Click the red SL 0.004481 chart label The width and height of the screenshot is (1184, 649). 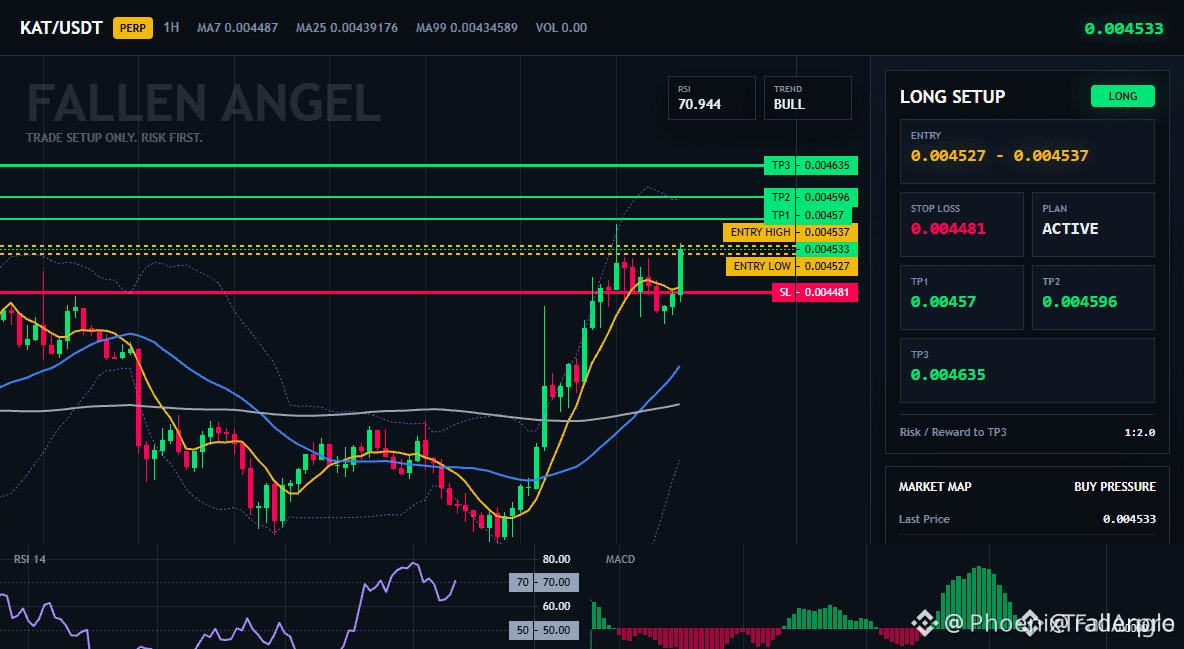pyautogui.click(x=815, y=292)
